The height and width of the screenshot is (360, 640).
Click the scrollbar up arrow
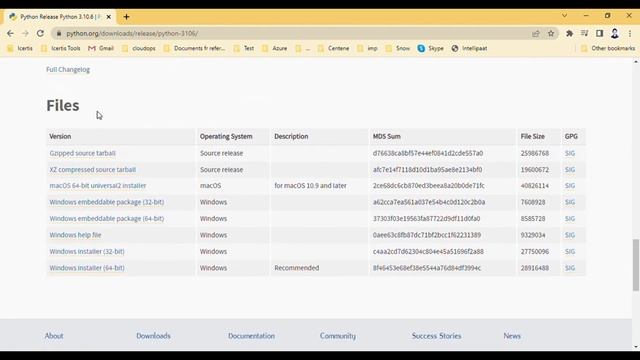pos(636,62)
